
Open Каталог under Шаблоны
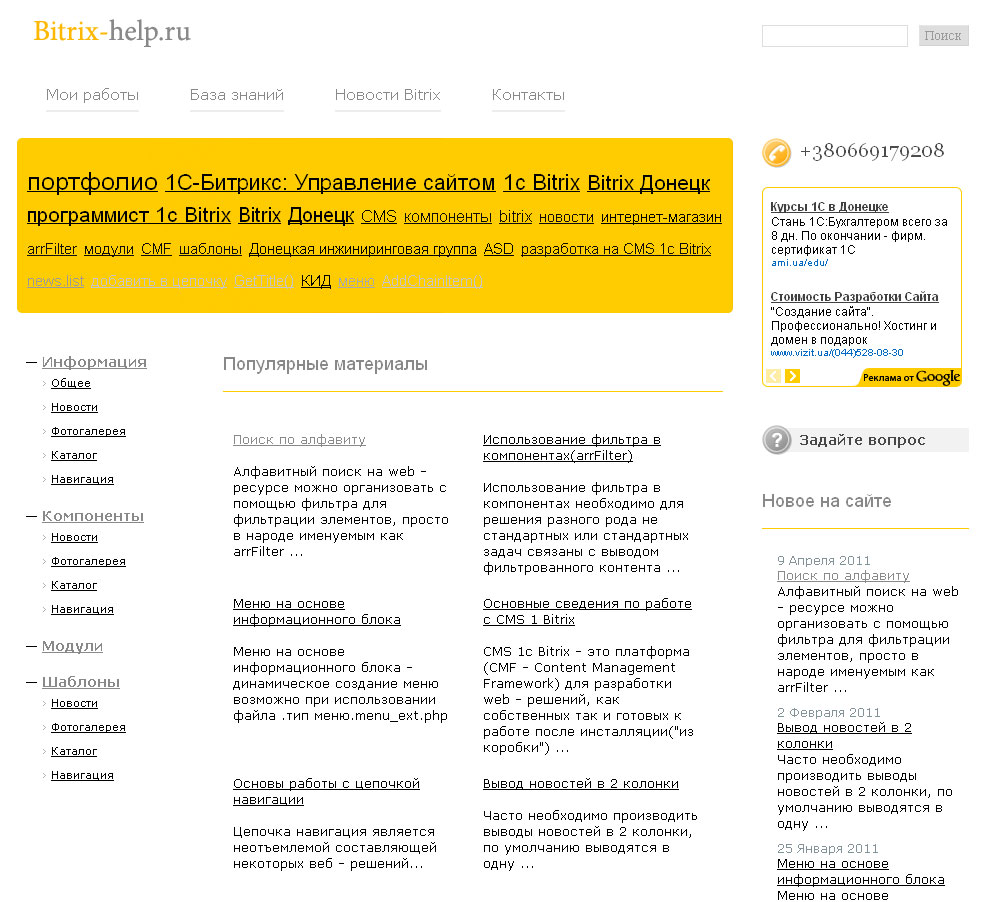(74, 751)
